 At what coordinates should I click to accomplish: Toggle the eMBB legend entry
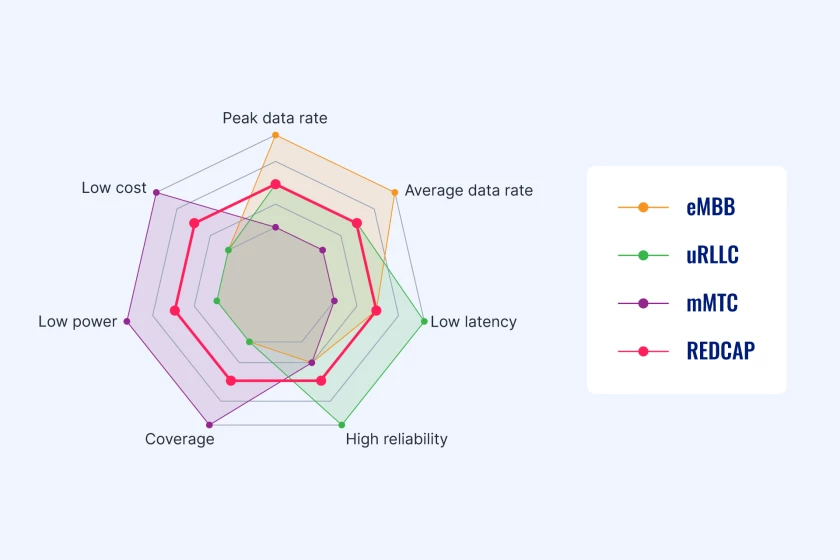[677, 207]
